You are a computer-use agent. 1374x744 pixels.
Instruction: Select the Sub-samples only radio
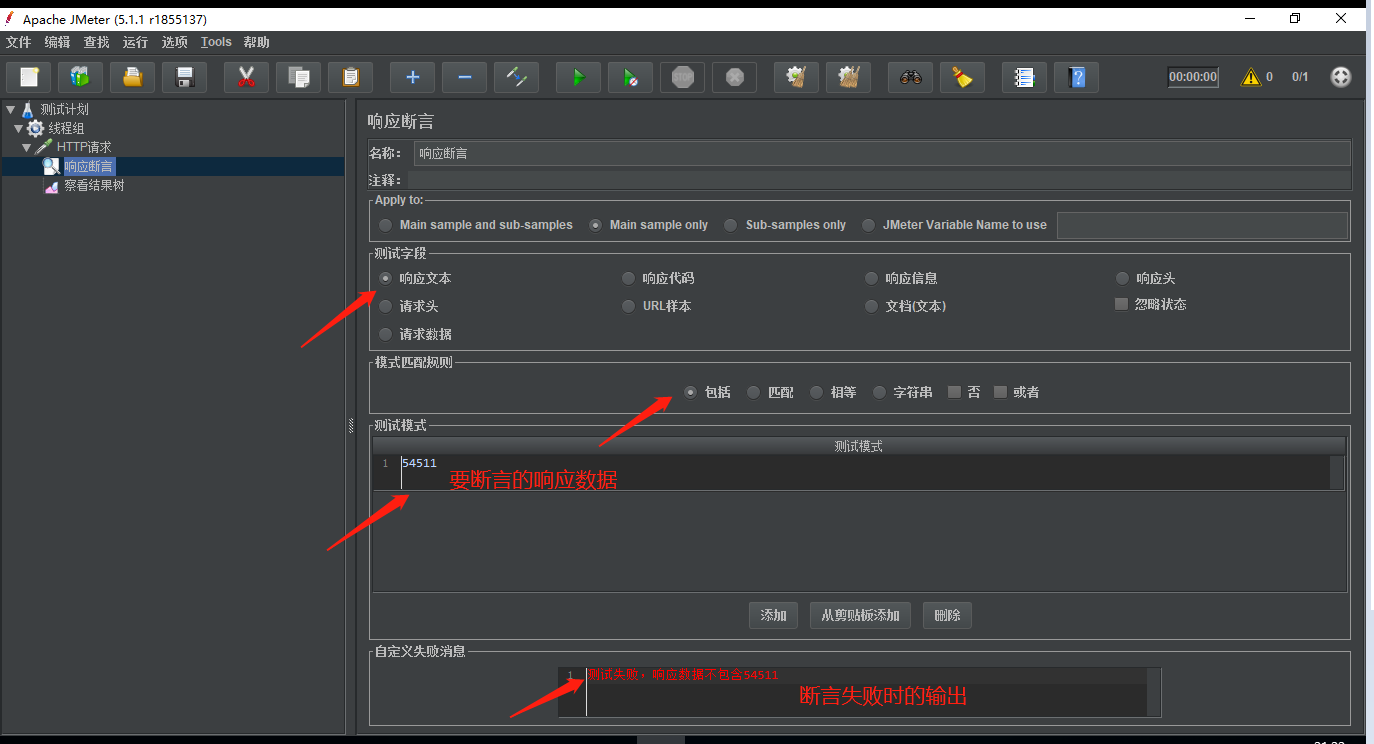point(785,225)
